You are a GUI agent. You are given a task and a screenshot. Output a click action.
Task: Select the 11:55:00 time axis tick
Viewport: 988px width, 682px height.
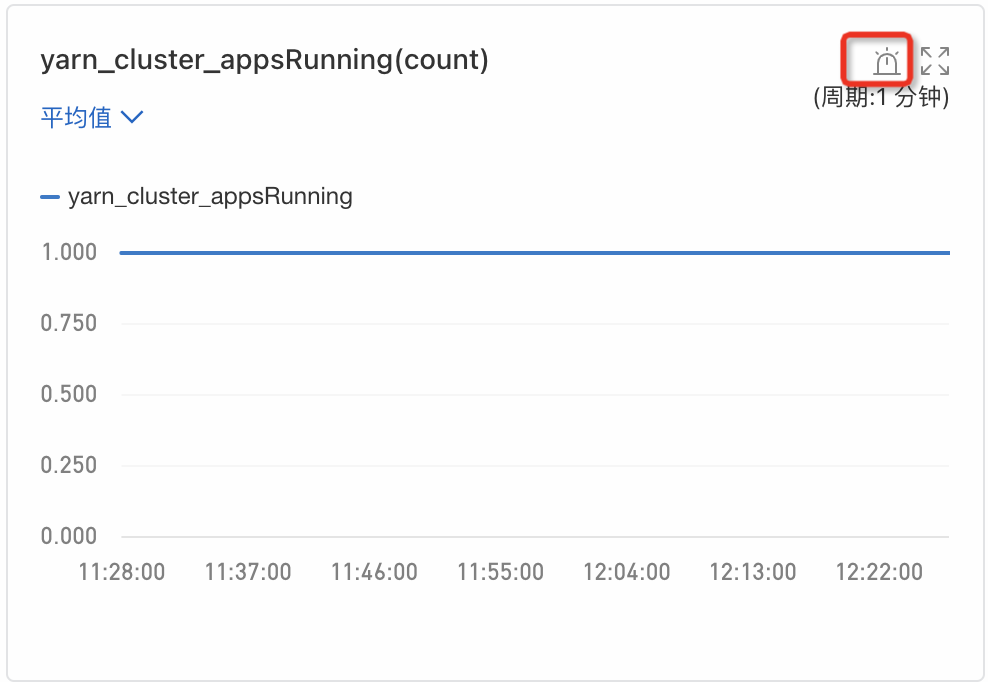[x=500, y=572]
